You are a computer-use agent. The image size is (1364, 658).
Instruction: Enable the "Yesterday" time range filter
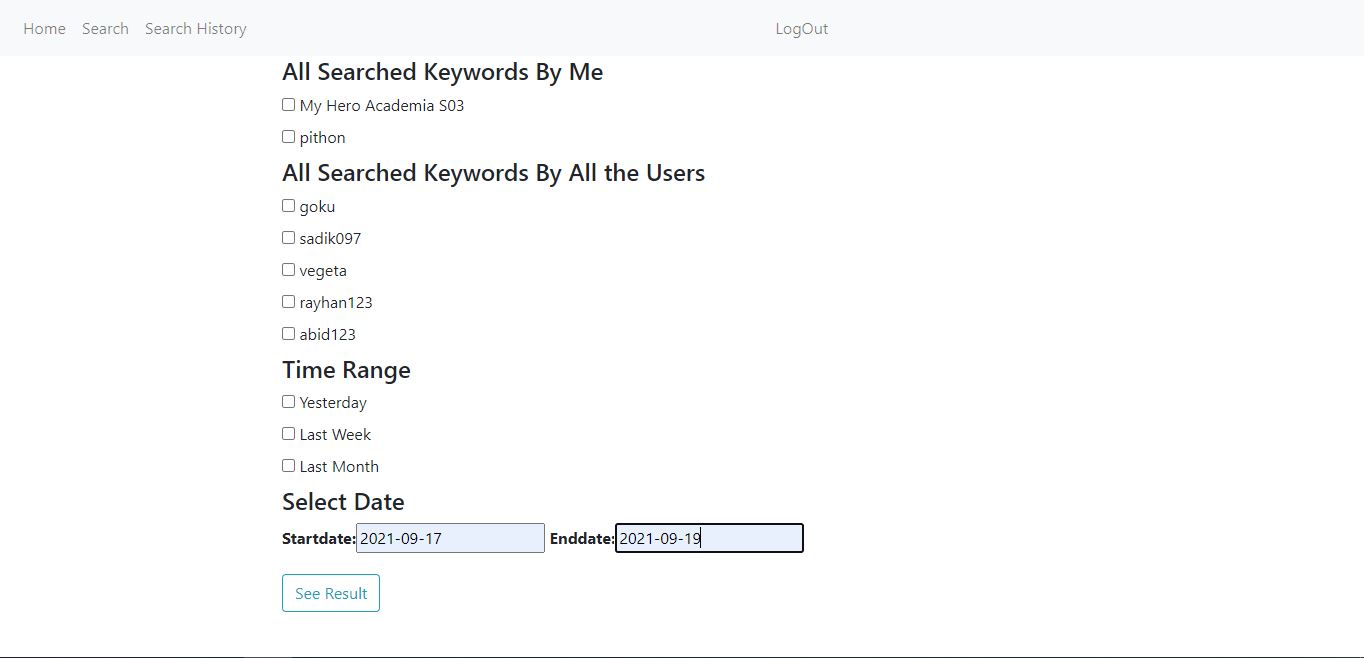tap(288, 401)
